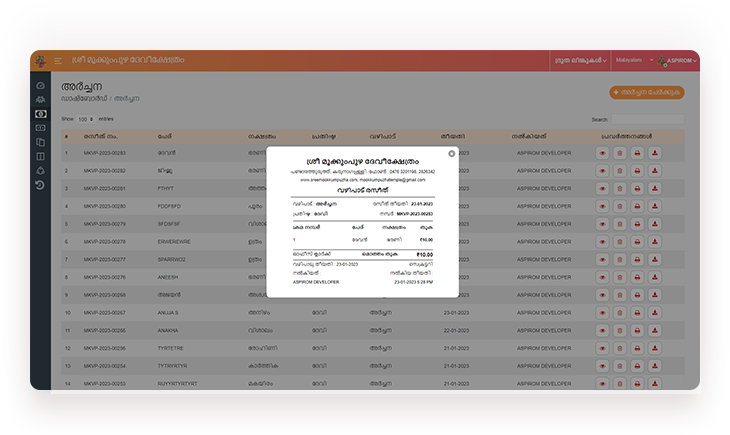Sort by the # column header
Screen dimensions: 730x435
tap(67, 136)
